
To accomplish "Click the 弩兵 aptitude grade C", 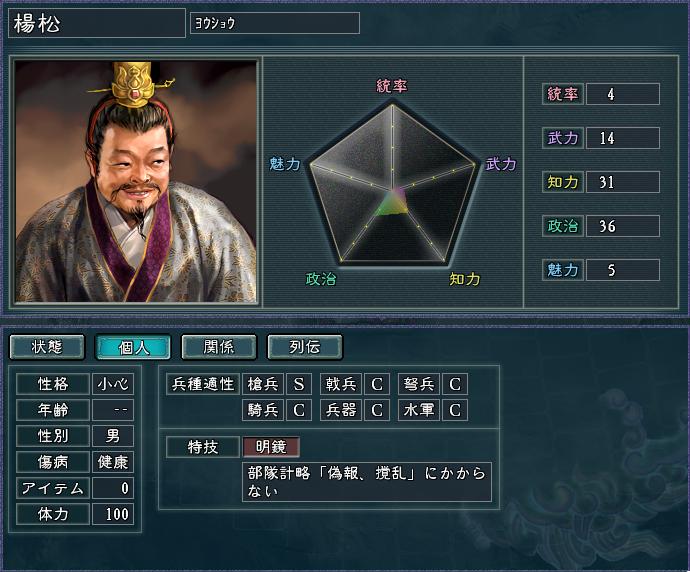I will [455, 384].
